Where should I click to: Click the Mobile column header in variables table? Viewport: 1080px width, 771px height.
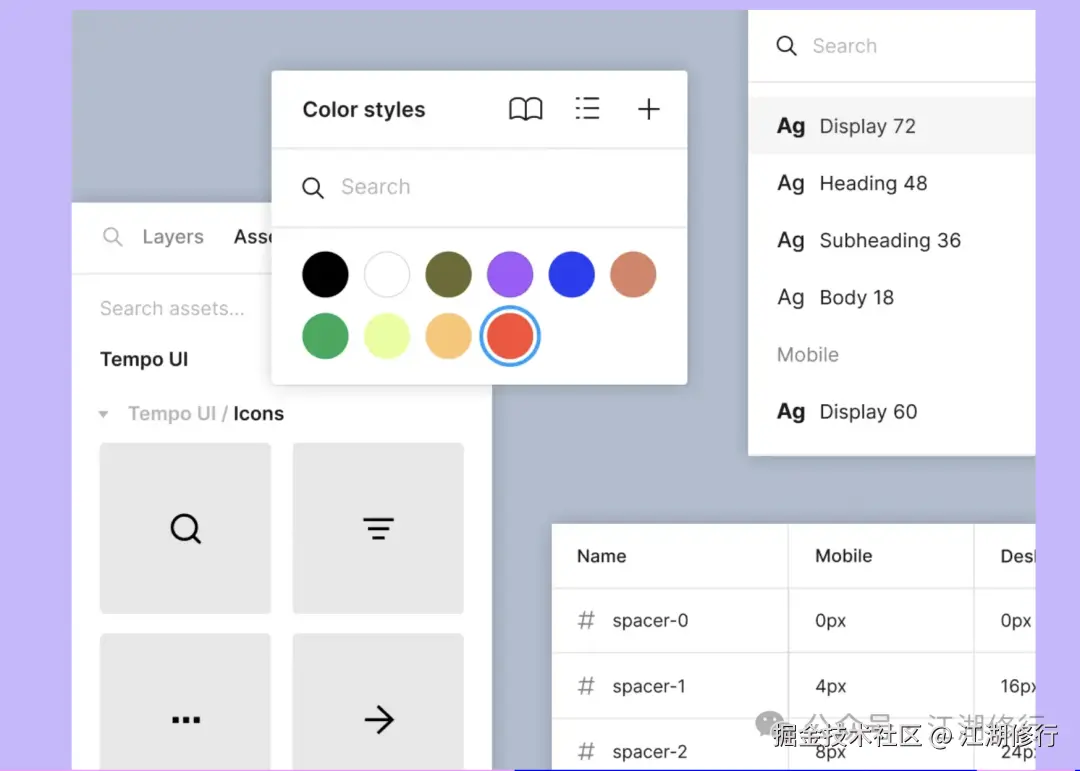(844, 556)
